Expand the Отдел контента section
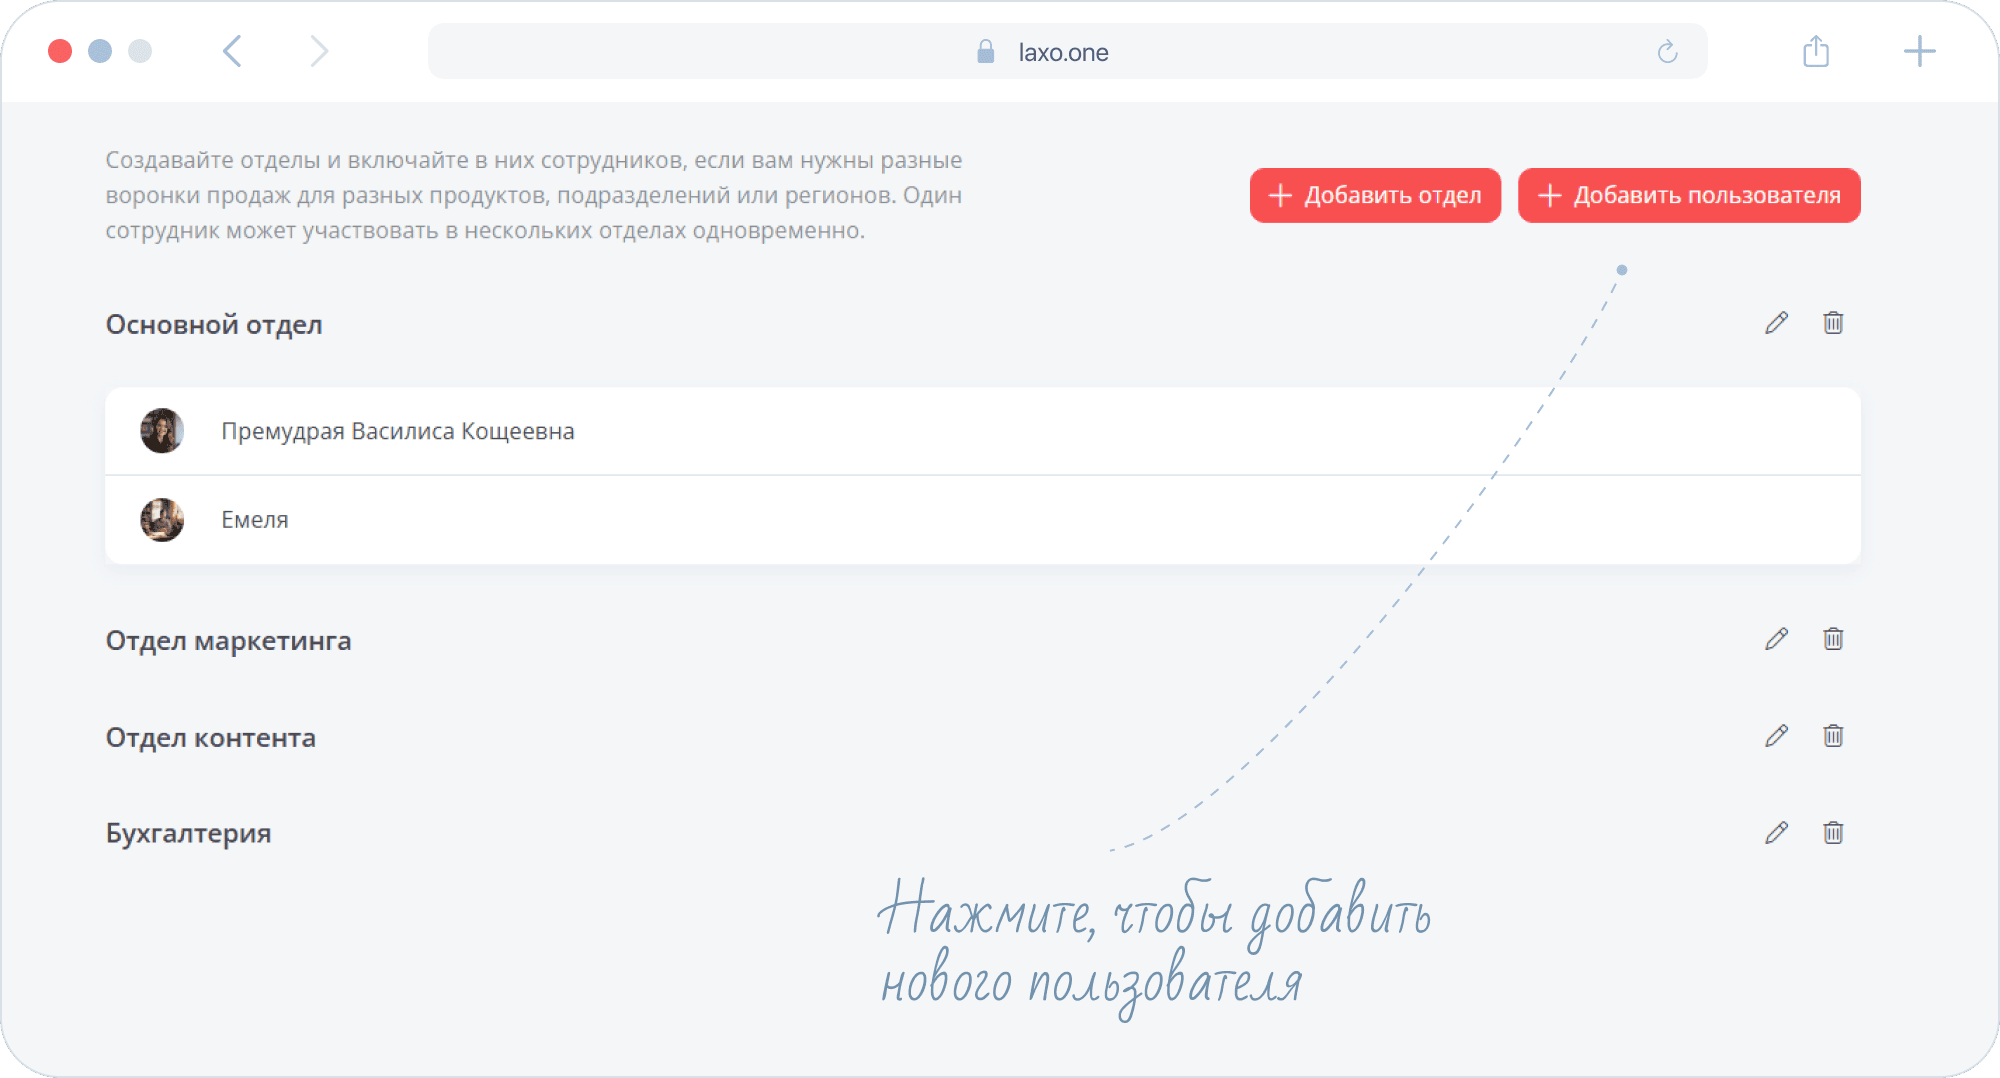2000x1078 pixels. point(211,738)
